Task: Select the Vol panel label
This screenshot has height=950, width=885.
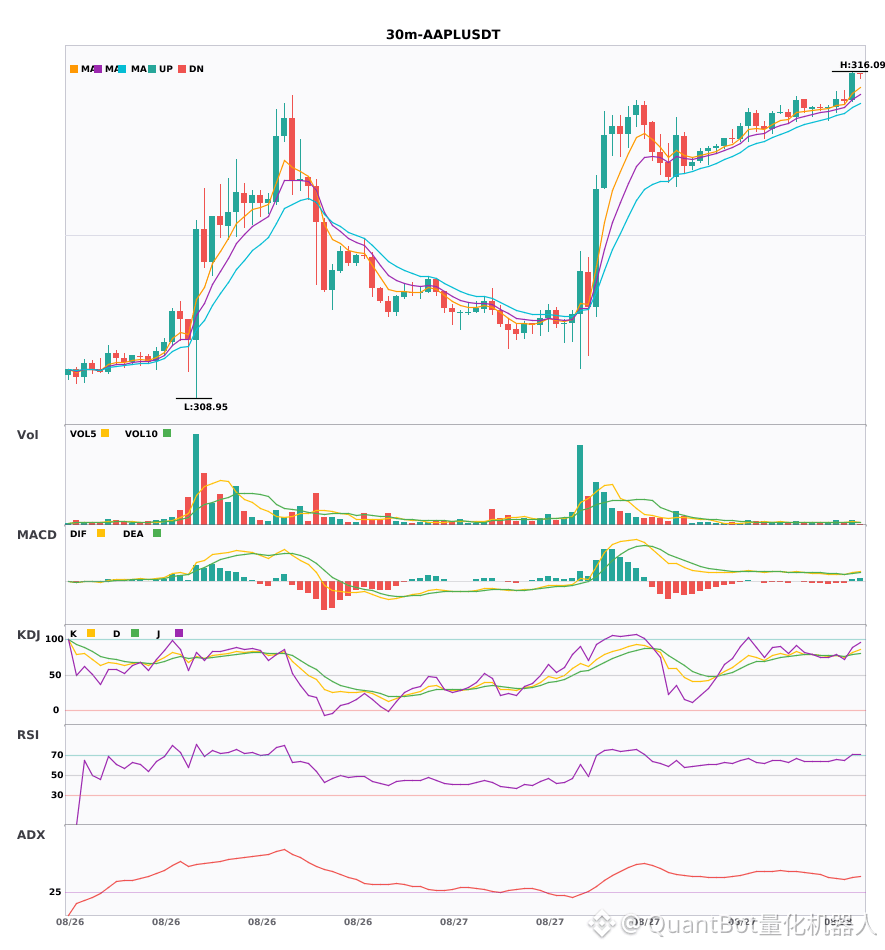Action: (x=27, y=435)
